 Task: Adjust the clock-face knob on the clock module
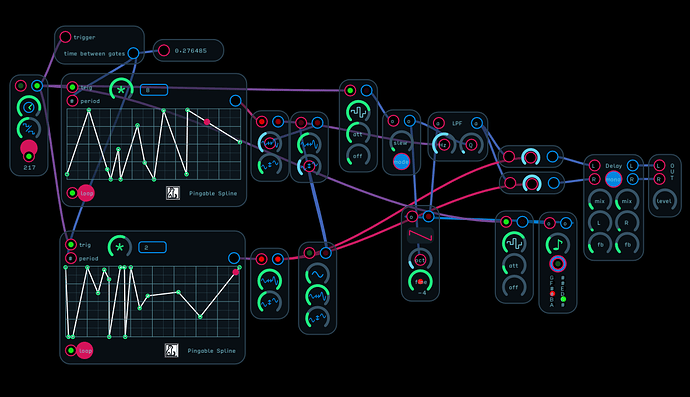pyautogui.click(x=29, y=107)
